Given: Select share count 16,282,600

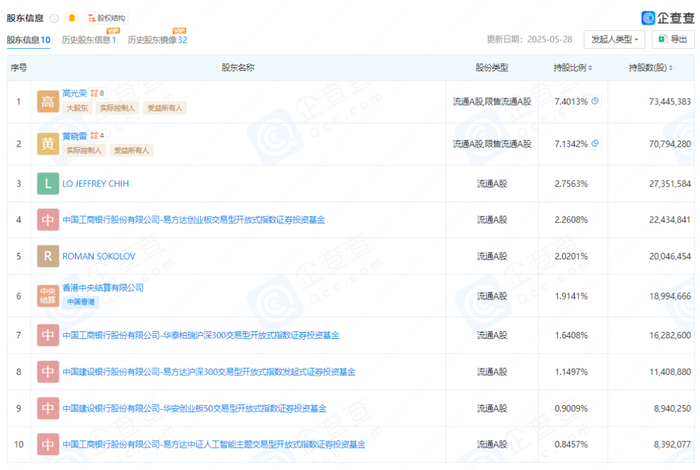Looking at the screenshot, I should [670, 335].
